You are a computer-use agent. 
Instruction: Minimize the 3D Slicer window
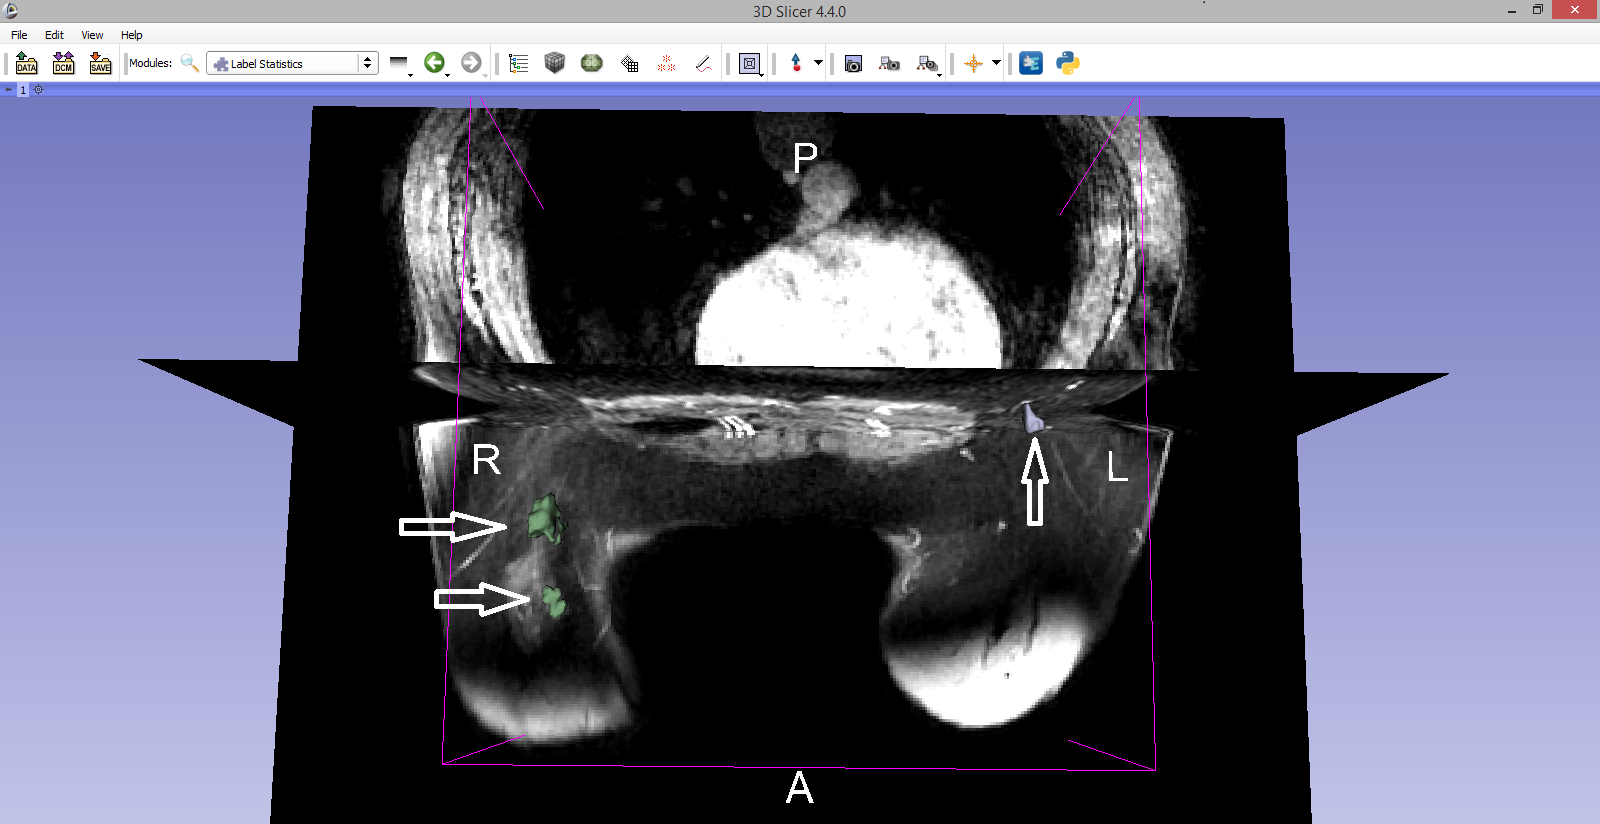1511,10
